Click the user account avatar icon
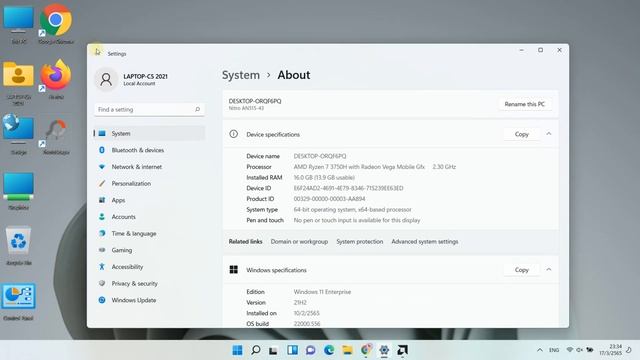 click(106, 79)
